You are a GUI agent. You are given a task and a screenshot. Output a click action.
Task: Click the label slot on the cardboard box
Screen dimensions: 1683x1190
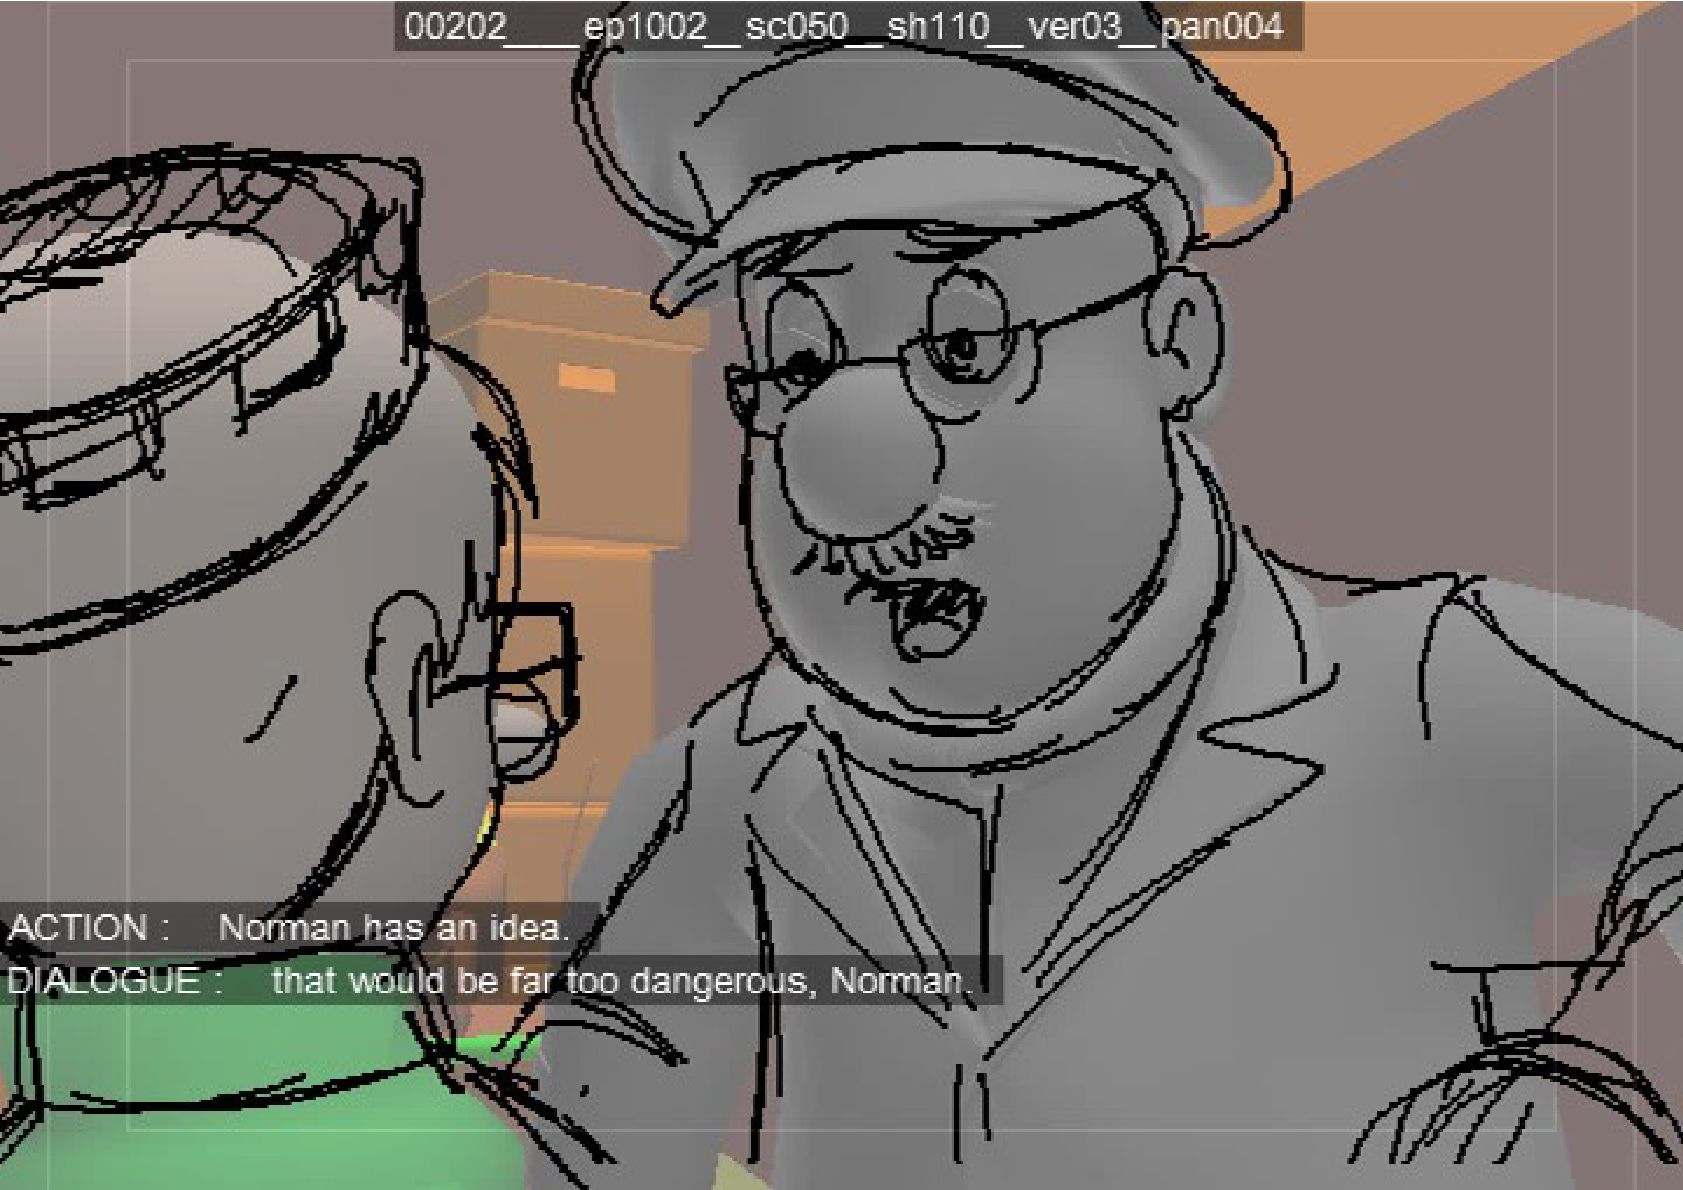588,376
